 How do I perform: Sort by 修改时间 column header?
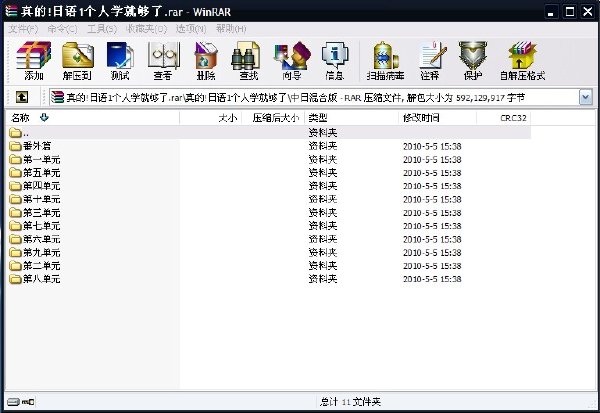(x=438, y=118)
